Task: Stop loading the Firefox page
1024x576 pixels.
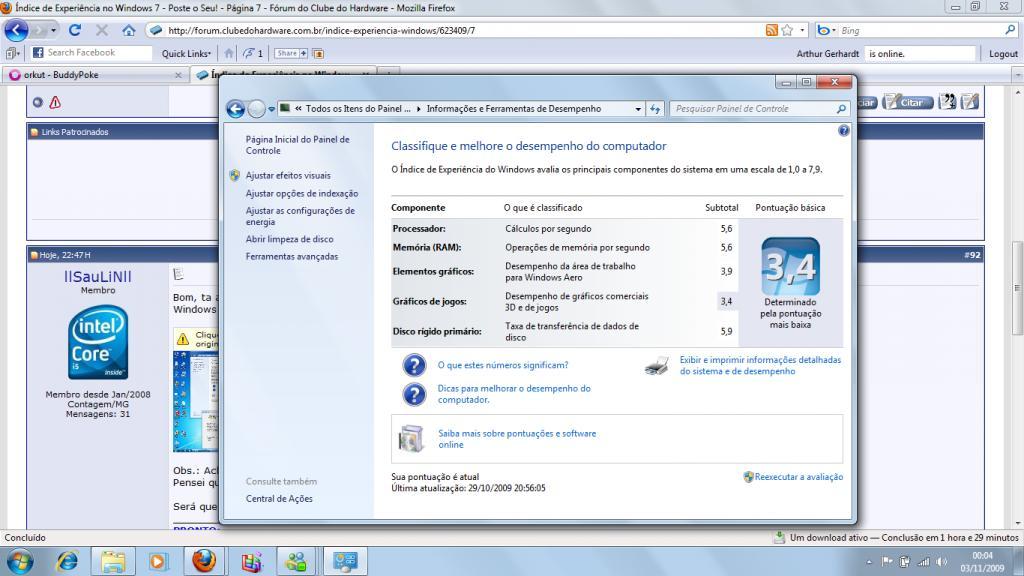Action: (102, 30)
